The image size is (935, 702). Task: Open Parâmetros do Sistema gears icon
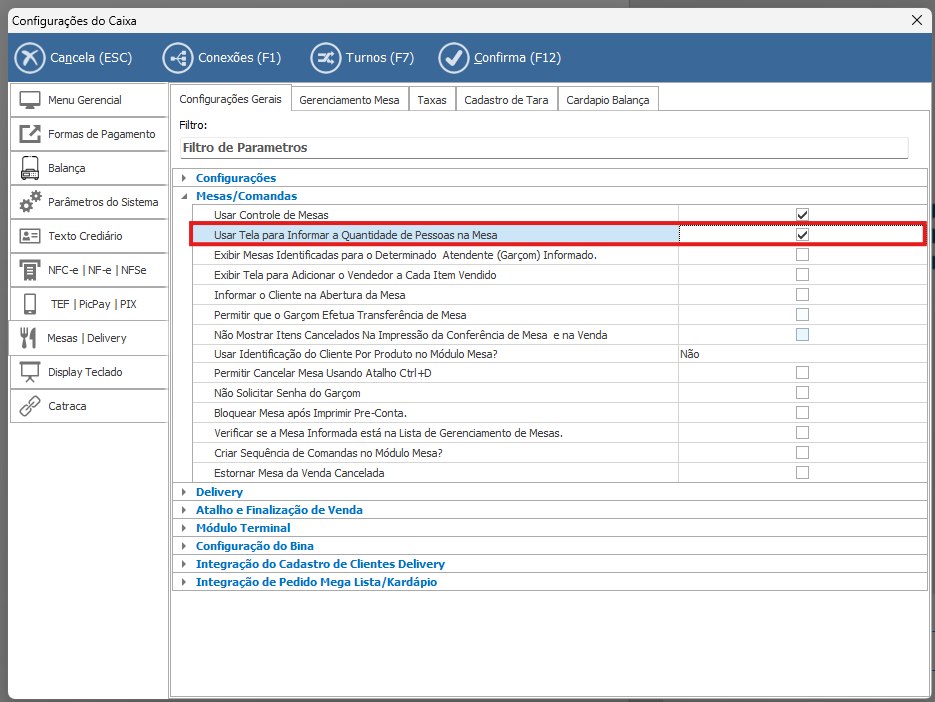click(30, 202)
